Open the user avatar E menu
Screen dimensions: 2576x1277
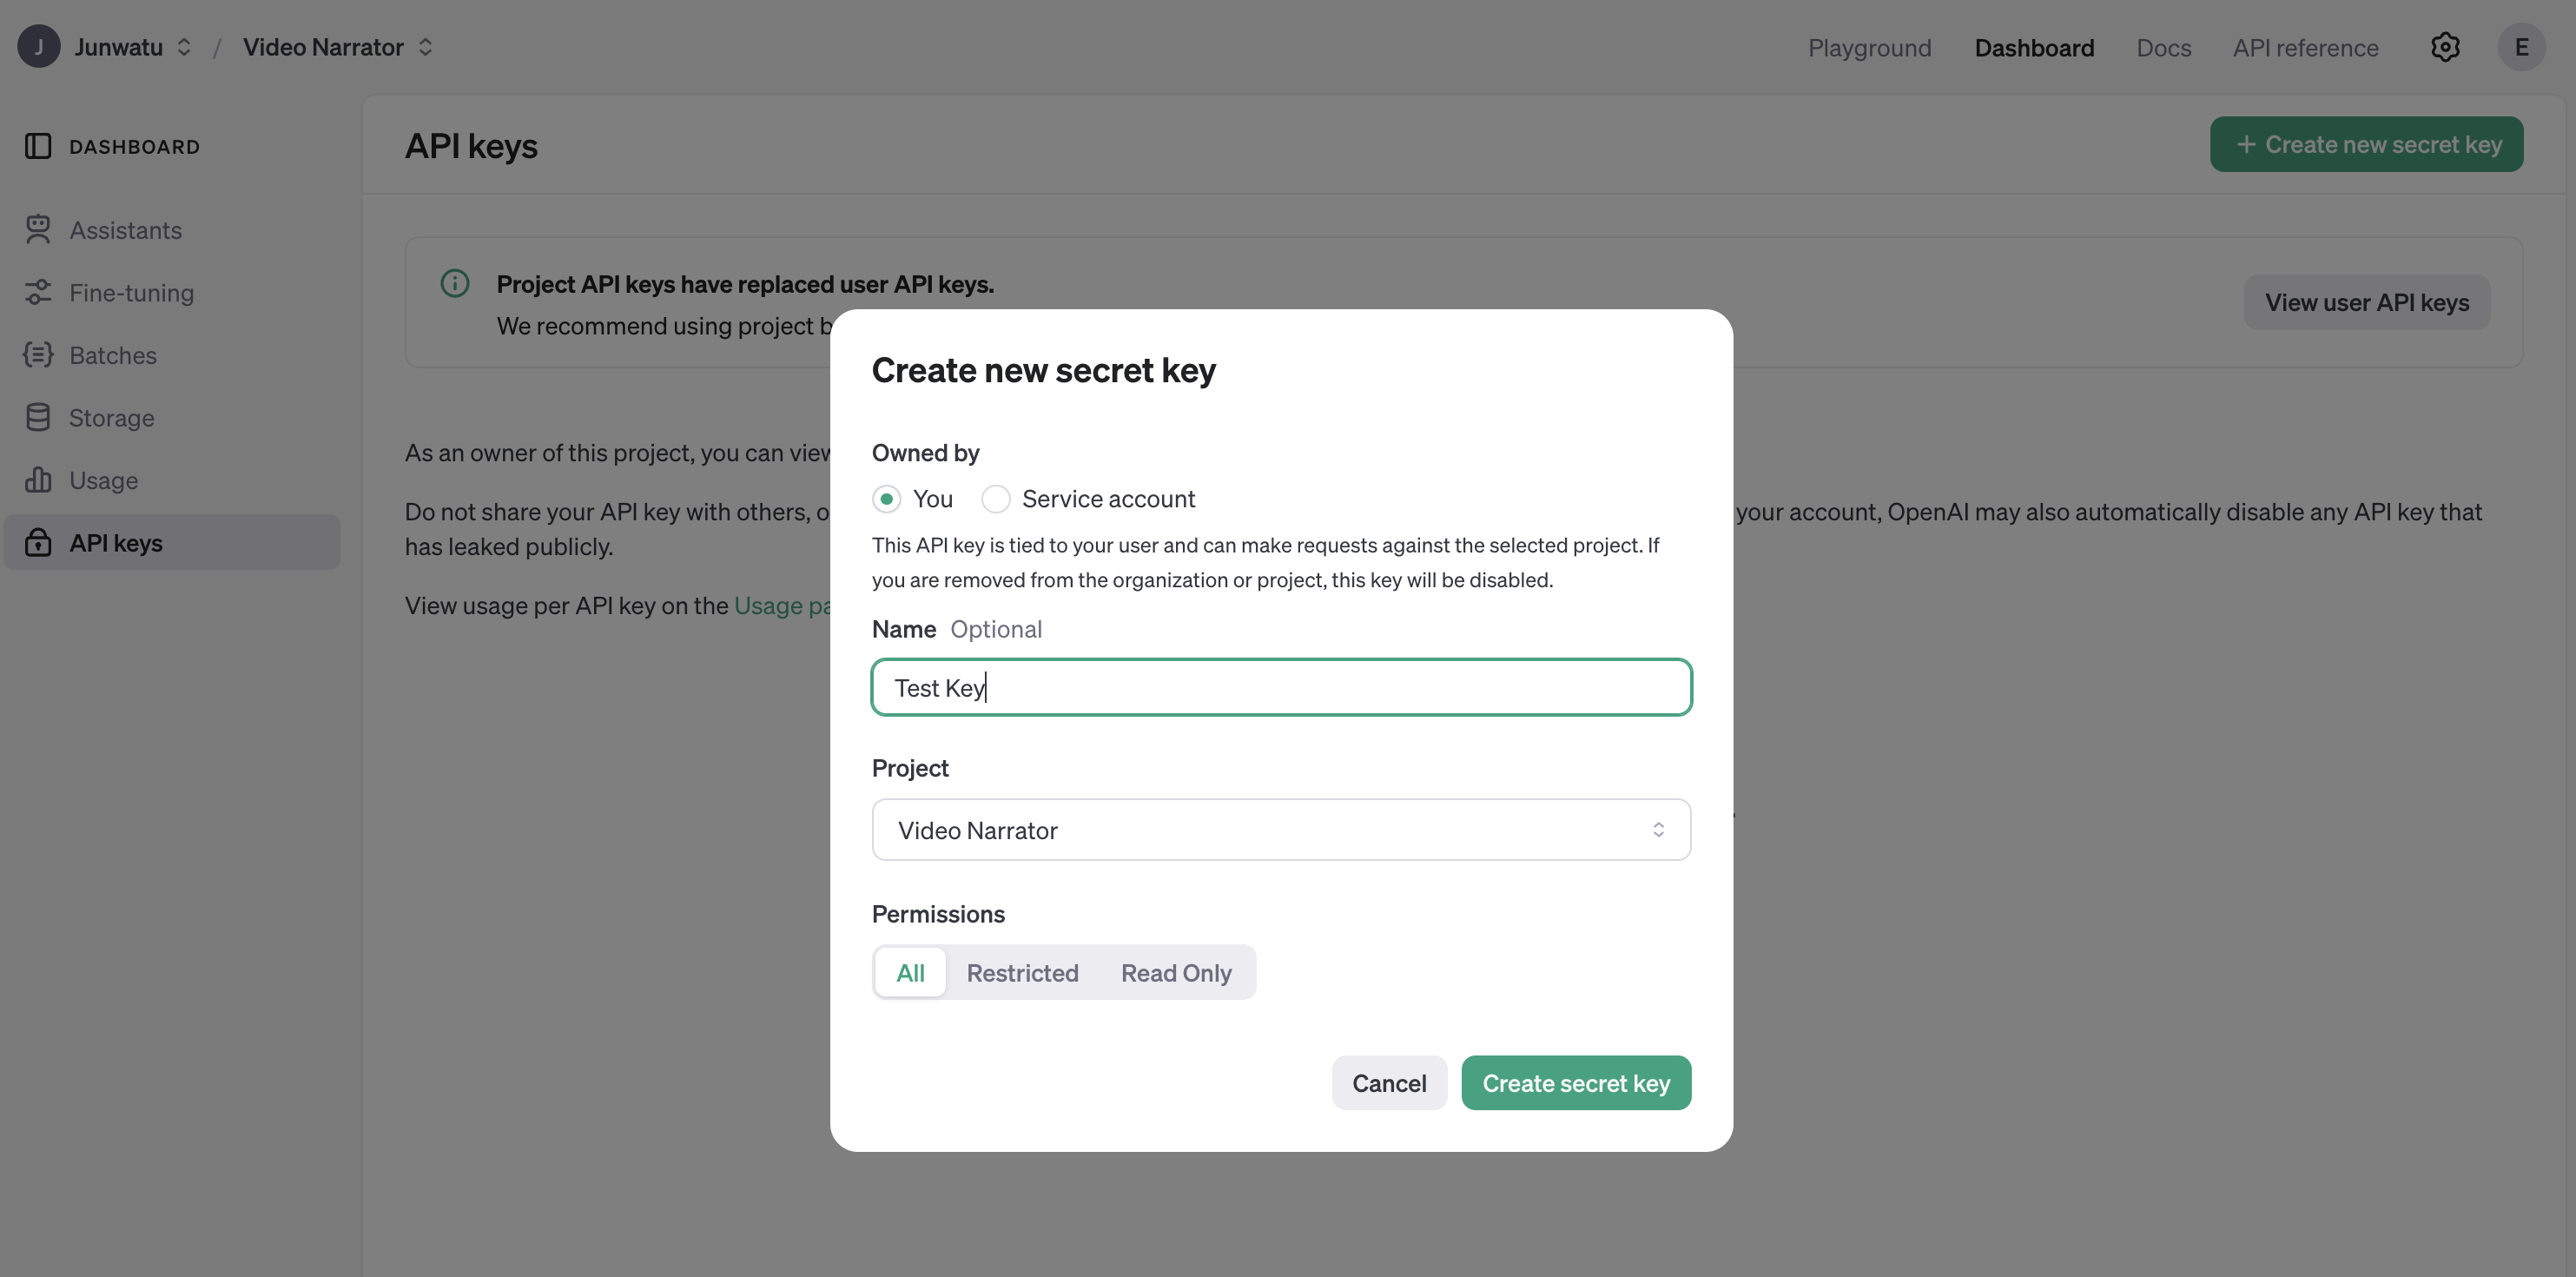pos(2520,47)
